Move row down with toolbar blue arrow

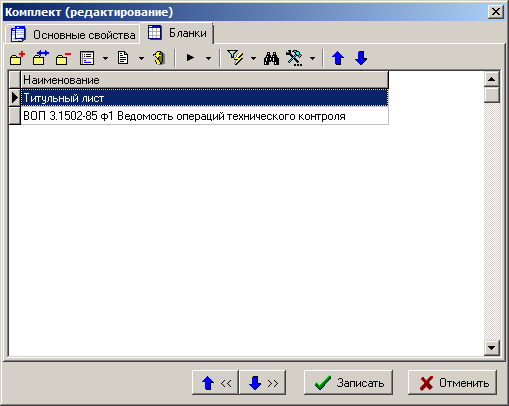tap(361, 58)
